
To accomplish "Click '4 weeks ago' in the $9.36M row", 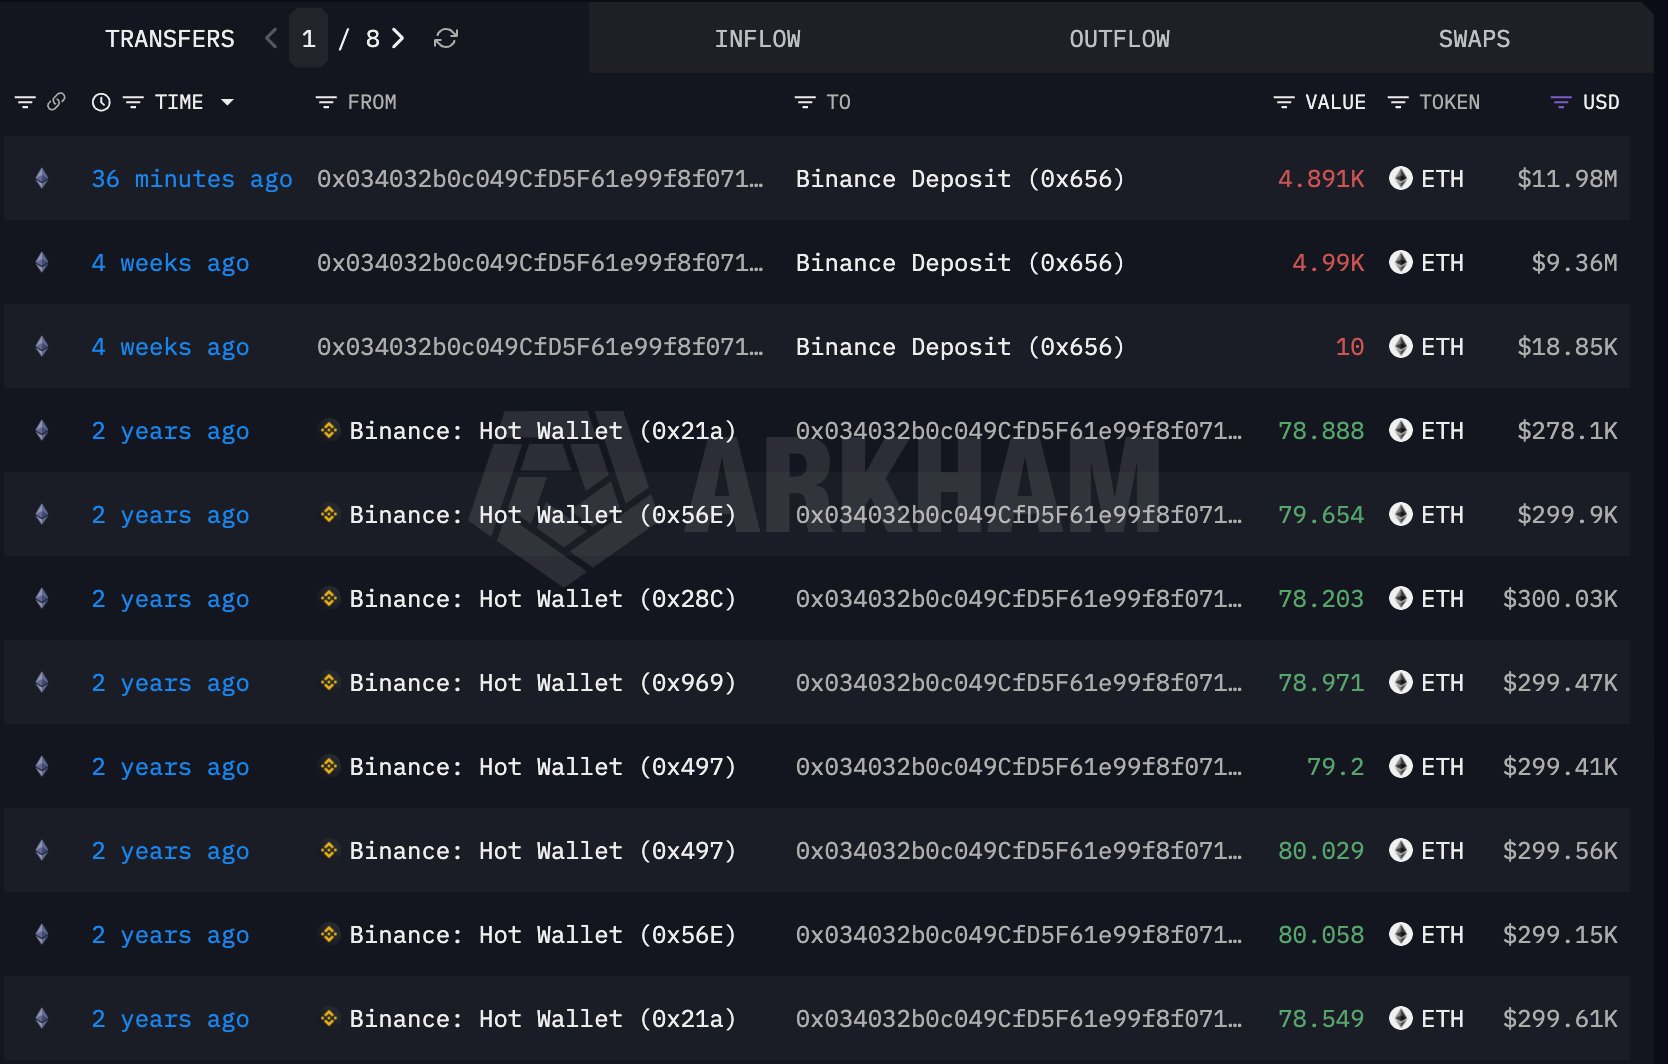I will [170, 263].
